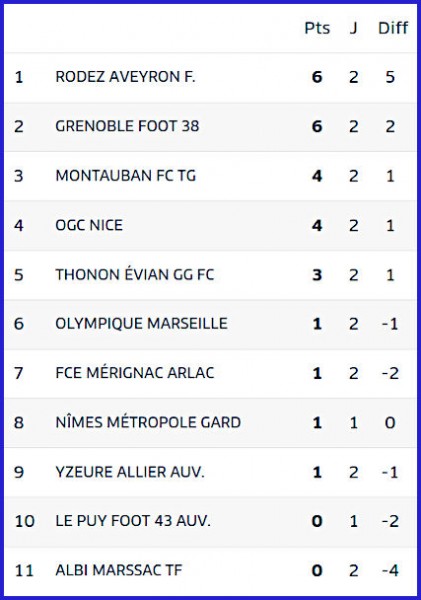Select the OGC NICE team name
Viewport: 421px width, 600px height.
[89, 225]
